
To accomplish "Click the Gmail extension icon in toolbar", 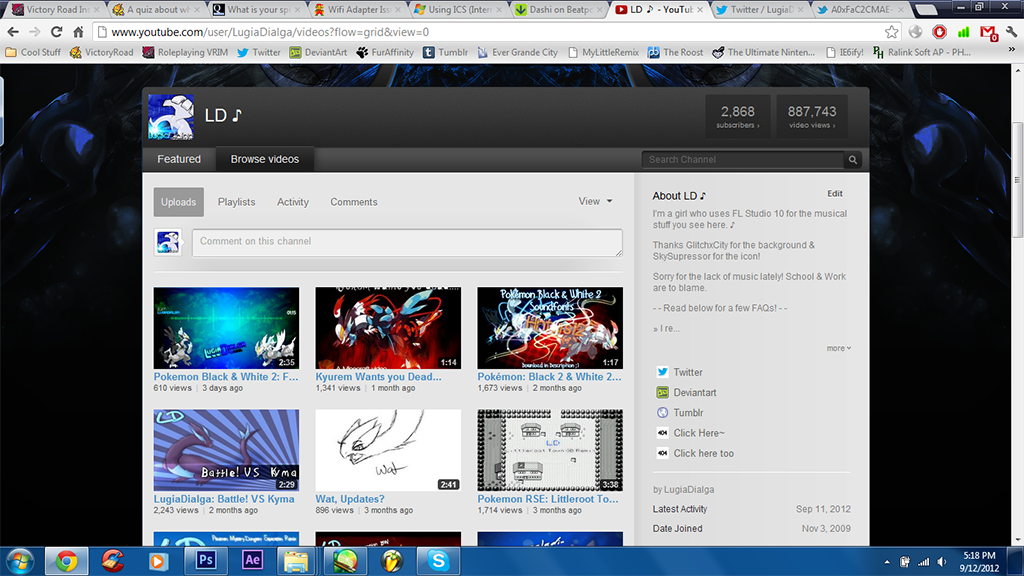I will pyautogui.click(x=987, y=32).
